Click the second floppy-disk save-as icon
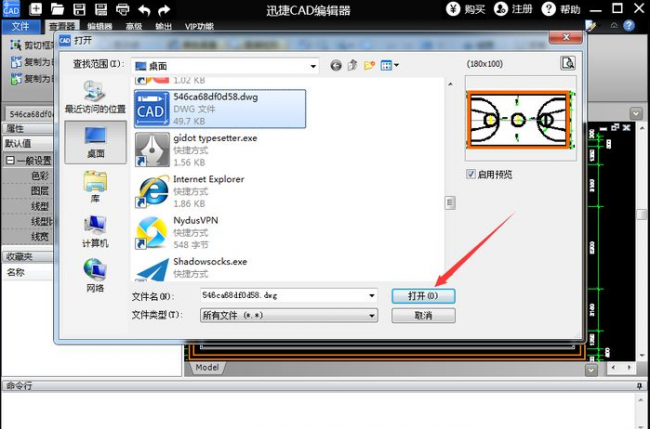Viewport: 650px width, 429px height. pos(101,9)
